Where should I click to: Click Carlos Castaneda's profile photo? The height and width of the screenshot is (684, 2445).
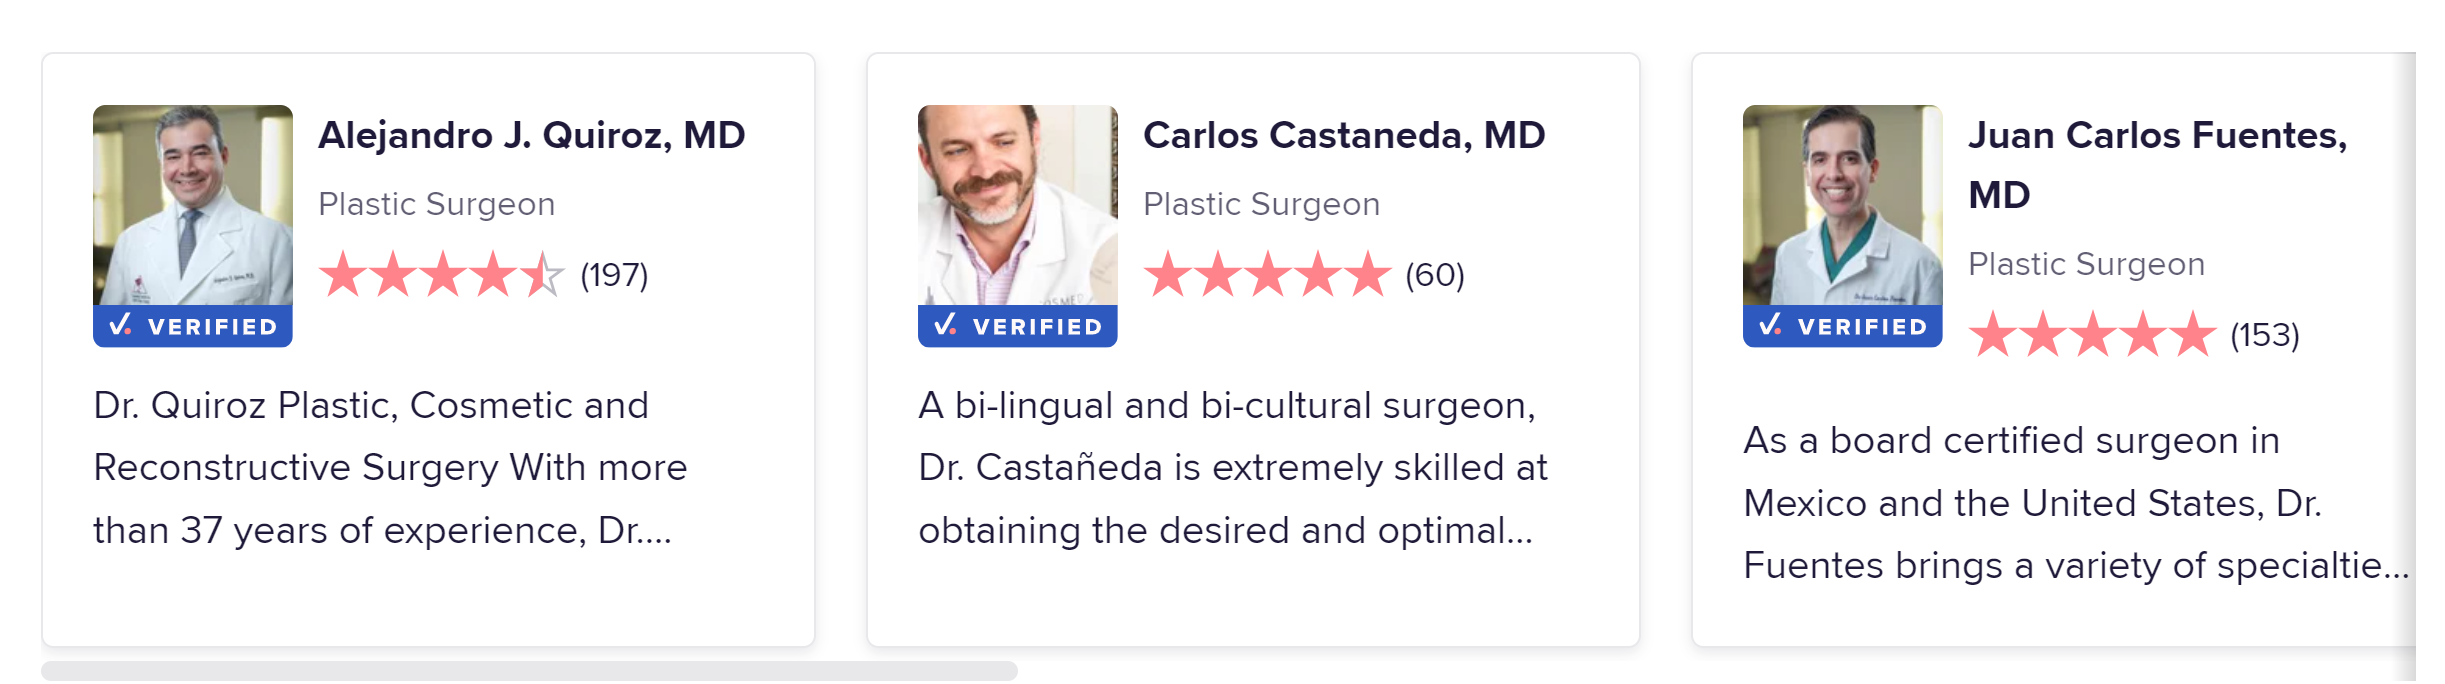[1017, 205]
